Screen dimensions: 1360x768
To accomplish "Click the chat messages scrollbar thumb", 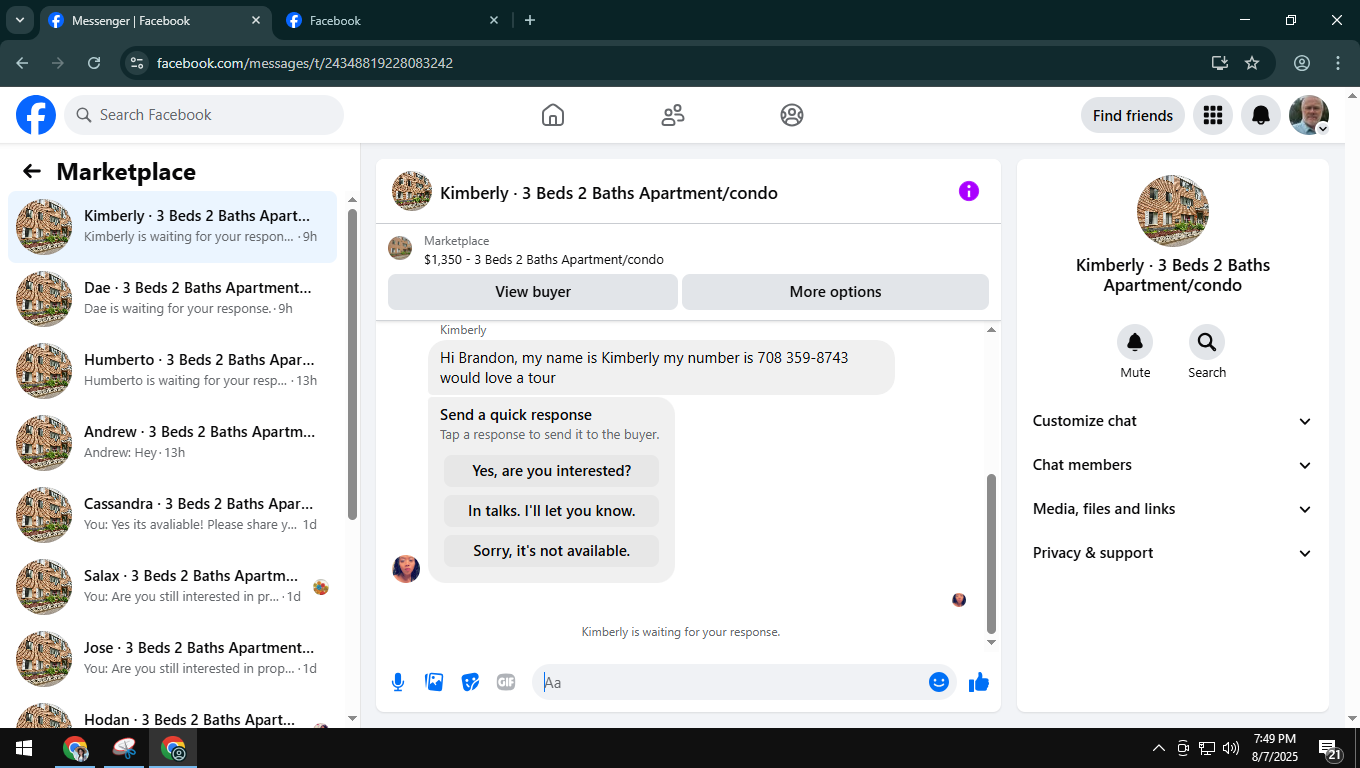I will coord(992,553).
